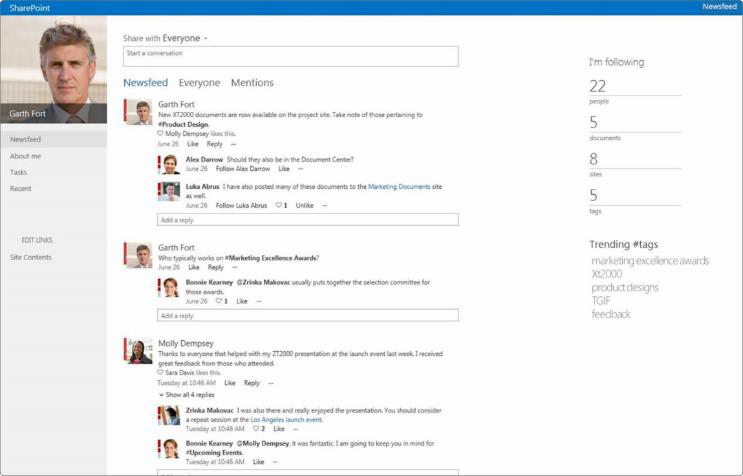Click Luka Abrus's avatar
The width and height of the screenshot is (743, 476).
click(x=170, y=191)
